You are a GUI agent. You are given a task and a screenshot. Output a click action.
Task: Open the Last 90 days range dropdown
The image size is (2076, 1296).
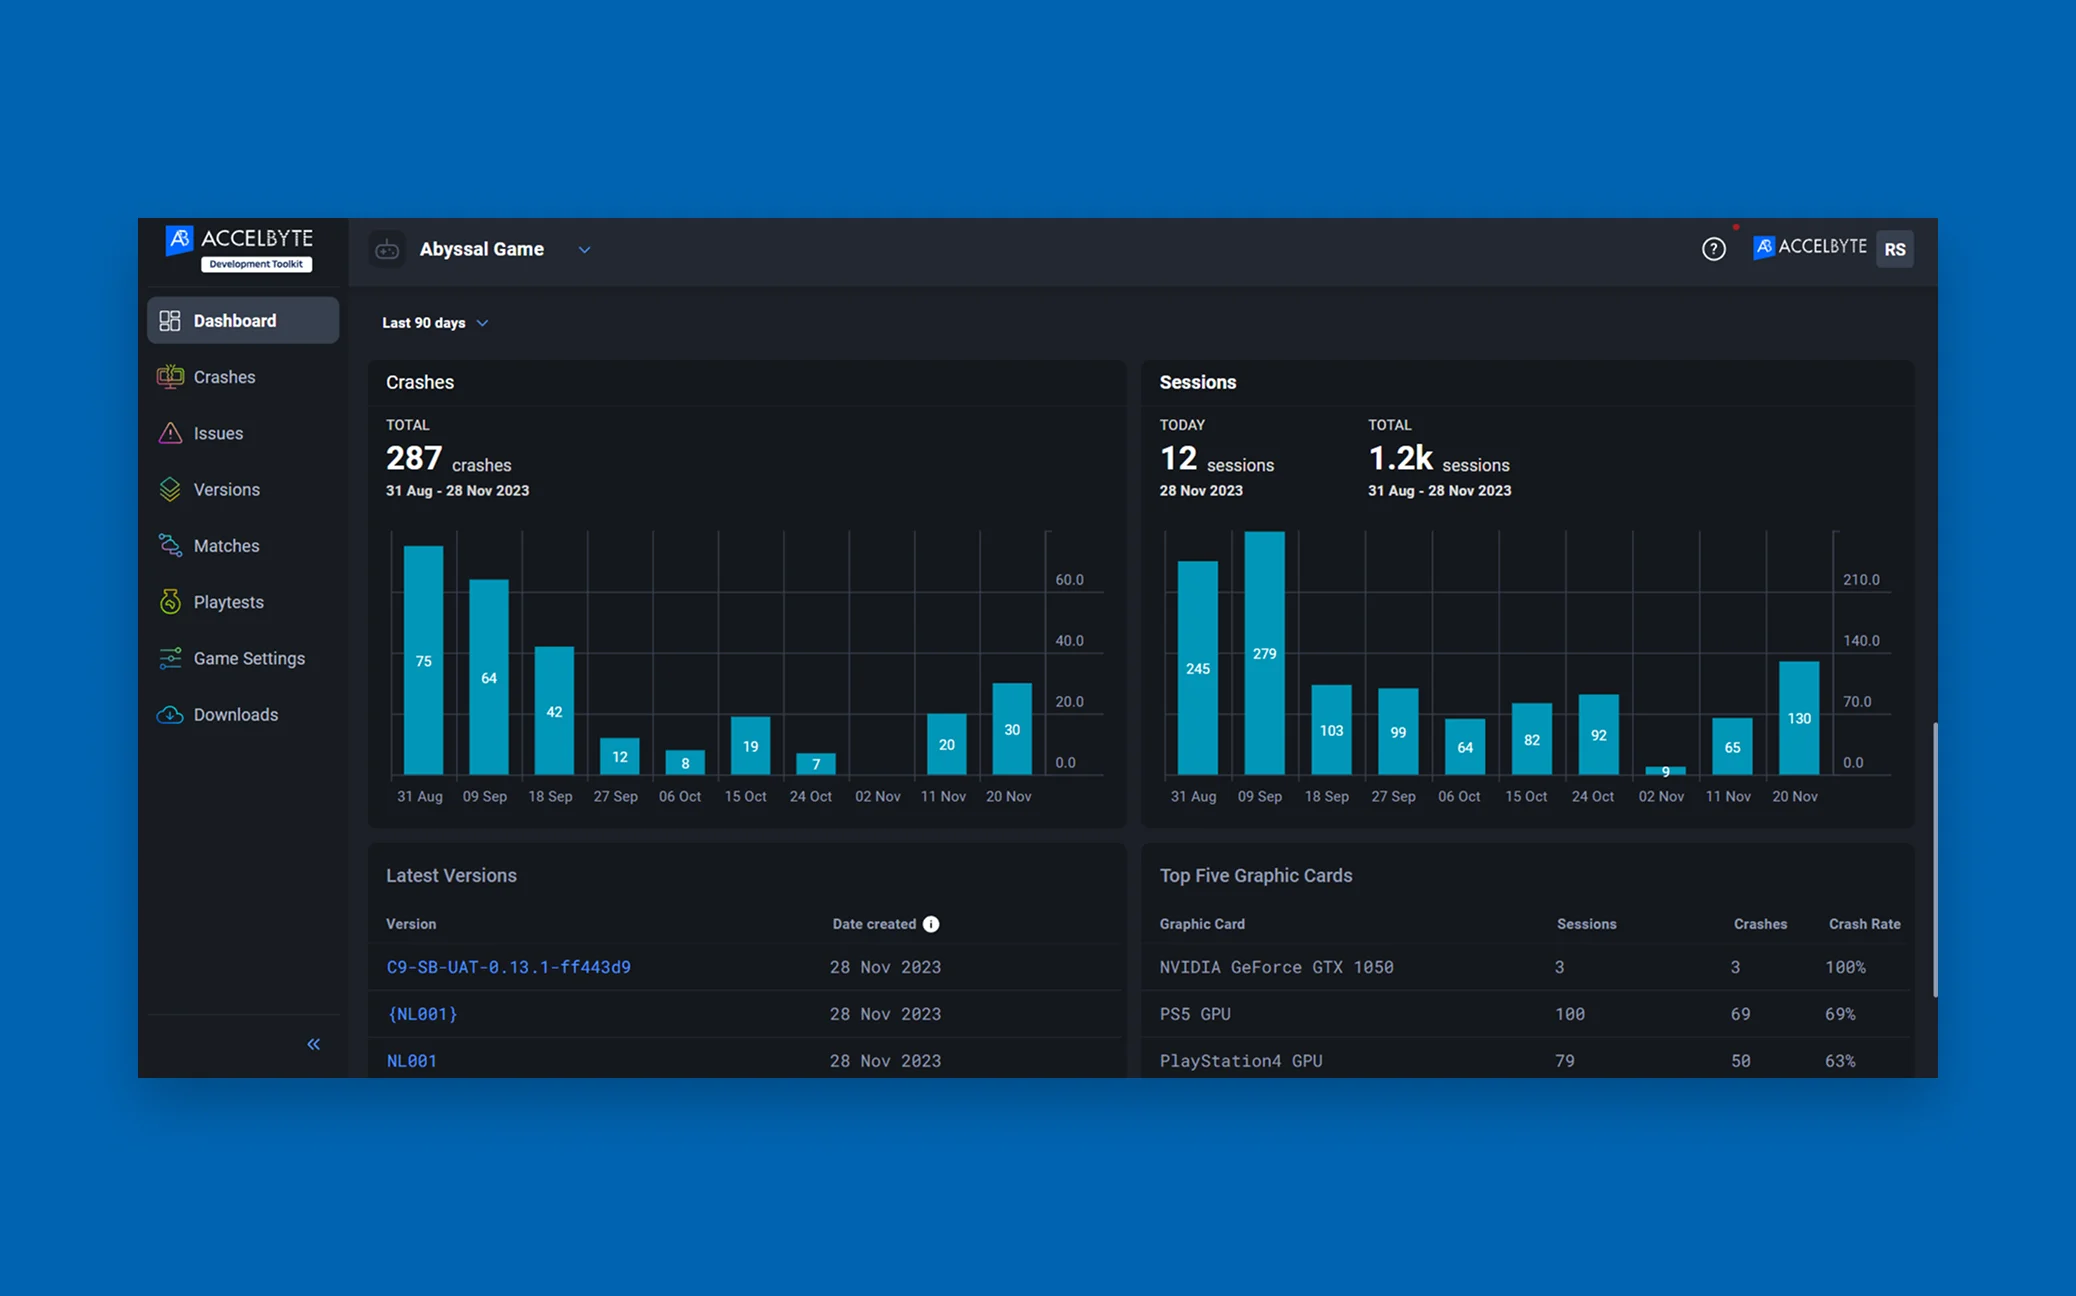(435, 323)
